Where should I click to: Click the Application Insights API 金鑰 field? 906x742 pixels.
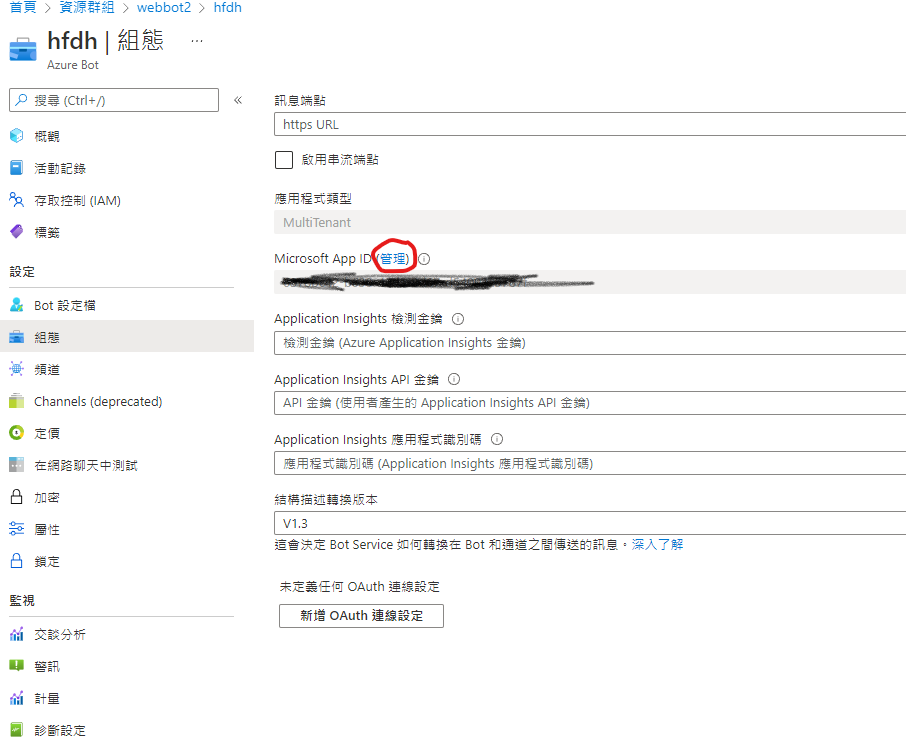(590, 403)
